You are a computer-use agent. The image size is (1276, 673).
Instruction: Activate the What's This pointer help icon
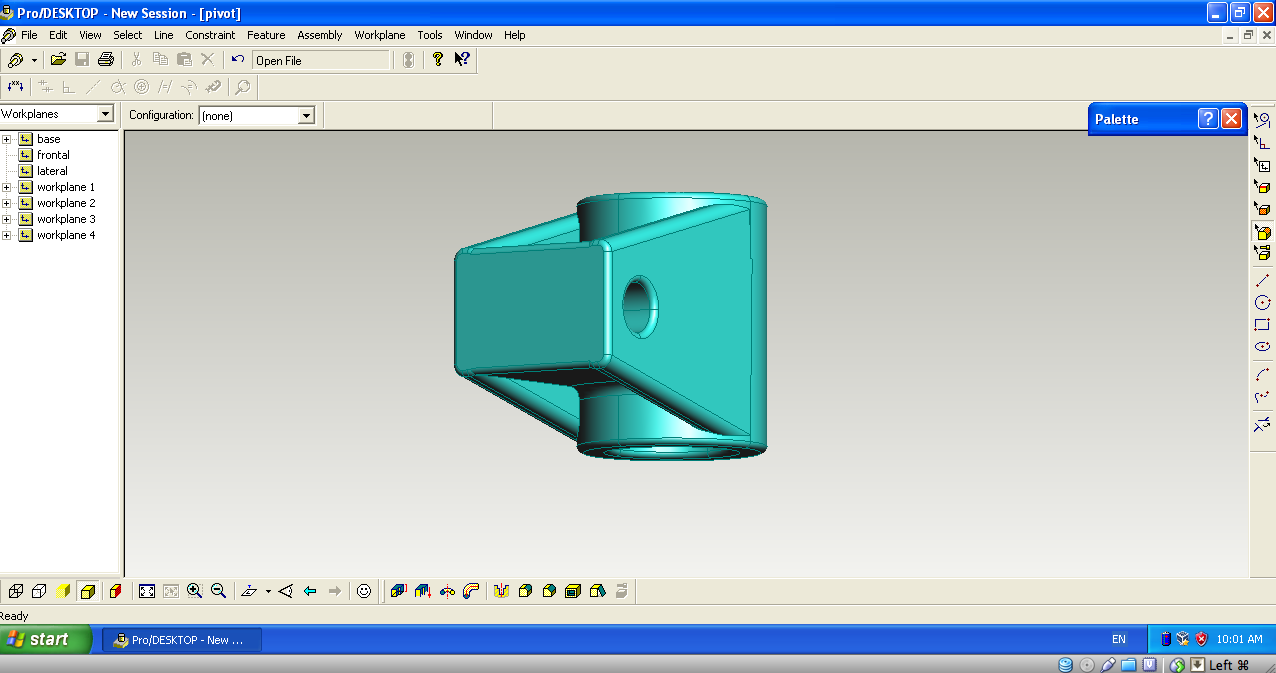(462, 60)
